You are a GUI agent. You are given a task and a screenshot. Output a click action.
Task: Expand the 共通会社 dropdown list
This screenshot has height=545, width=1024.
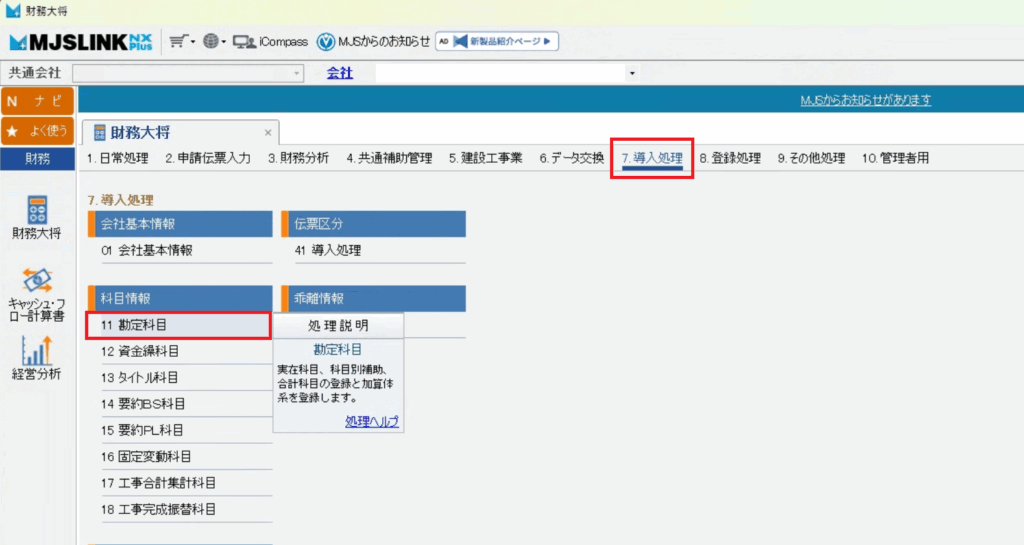(x=297, y=73)
